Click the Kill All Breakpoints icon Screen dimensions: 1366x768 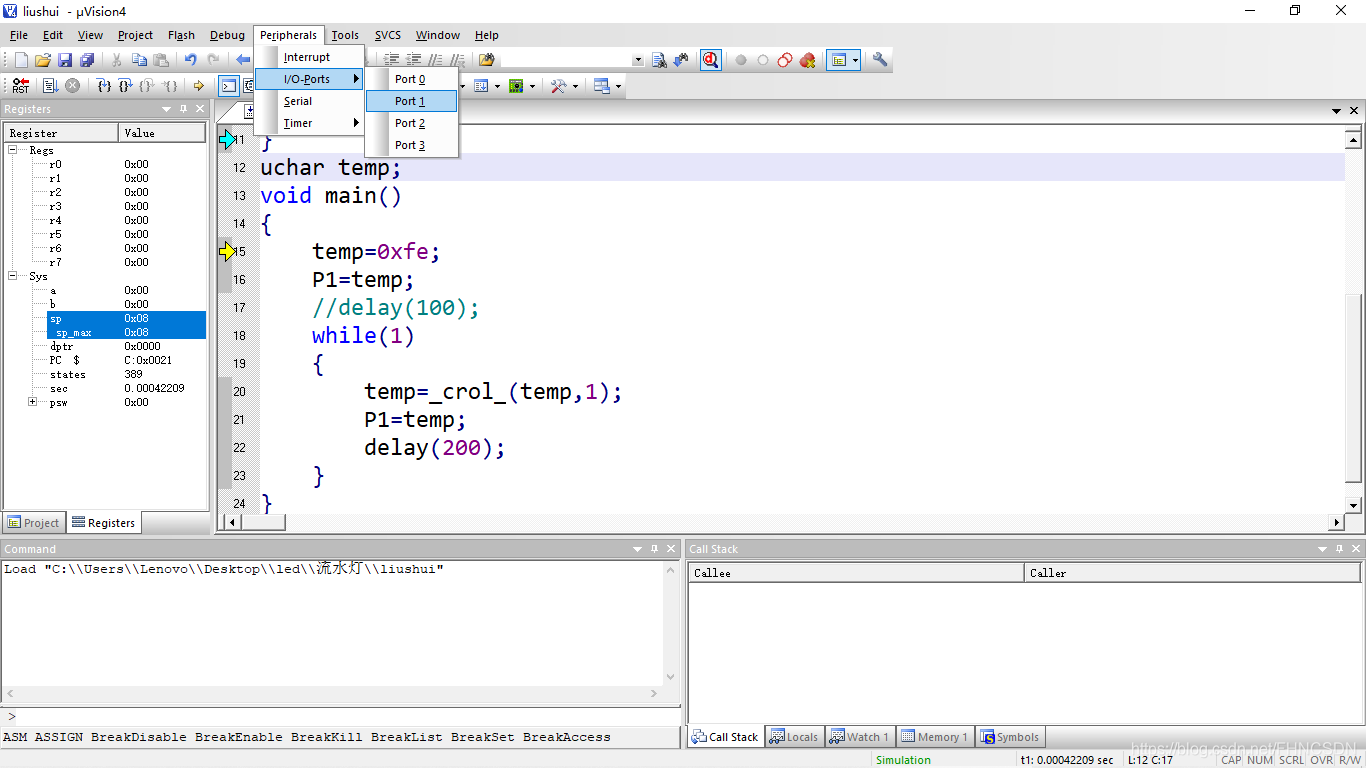pyautogui.click(x=807, y=60)
